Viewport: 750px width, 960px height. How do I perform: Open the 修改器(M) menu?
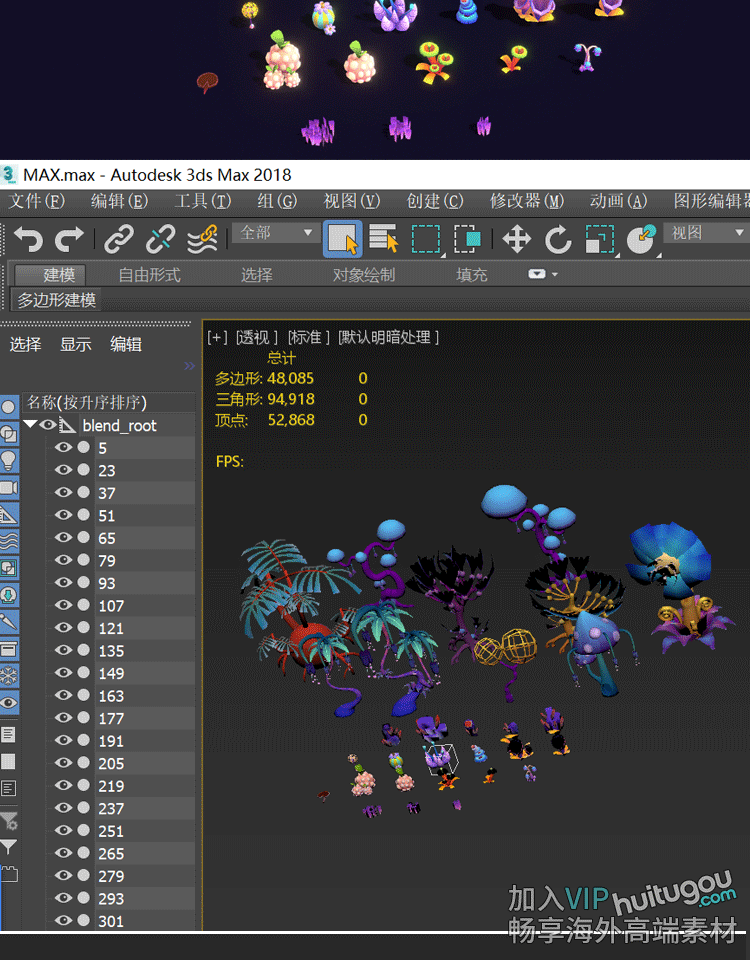tap(526, 201)
